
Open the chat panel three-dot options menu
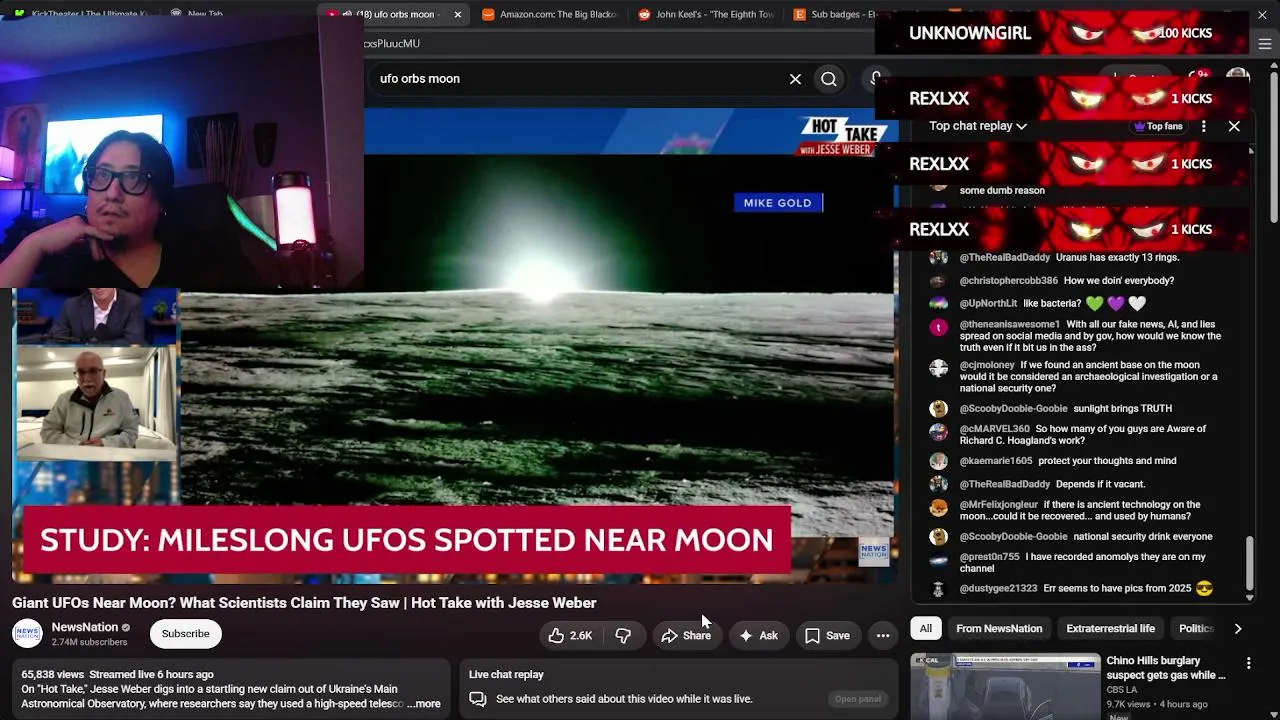pos(1204,126)
